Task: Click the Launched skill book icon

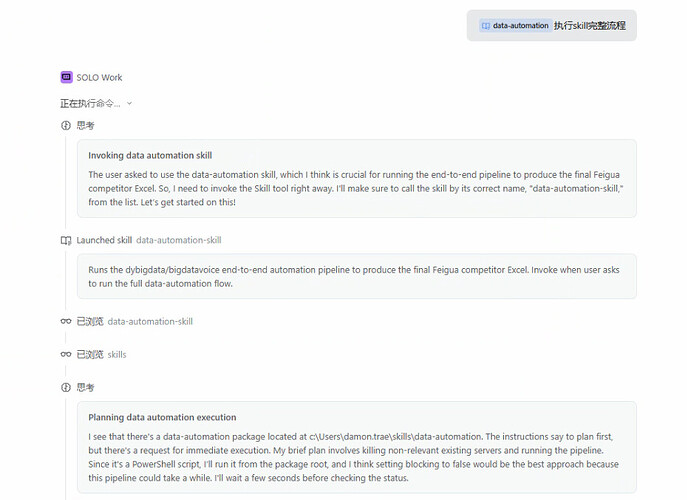Action: pyautogui.click(x=66, y=240)
